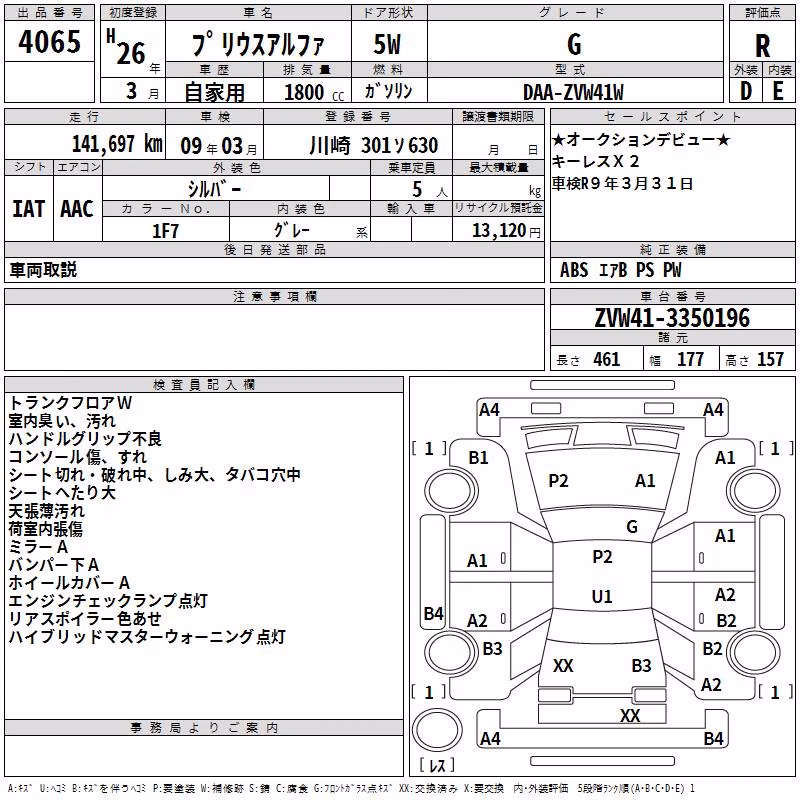Select the note 室内臭い、汚れ
Viewport: 800px width, 800px height.
pos(62,421)
